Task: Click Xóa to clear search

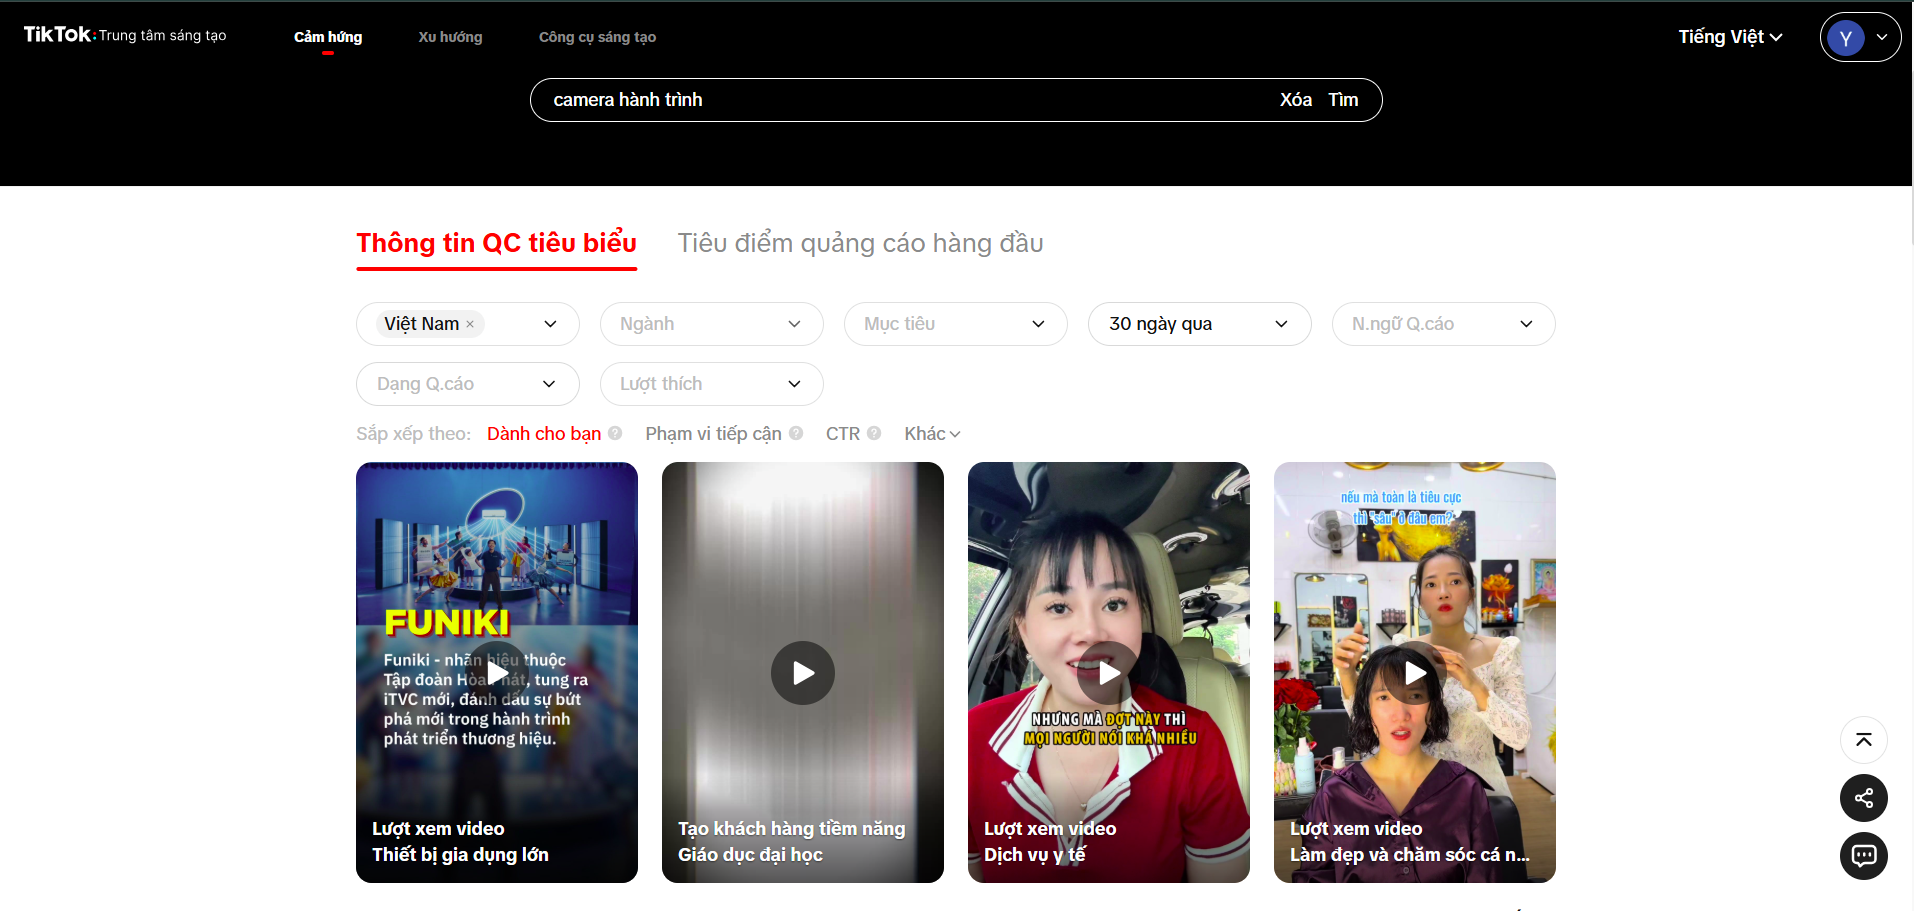Action: pos(1296,100)
